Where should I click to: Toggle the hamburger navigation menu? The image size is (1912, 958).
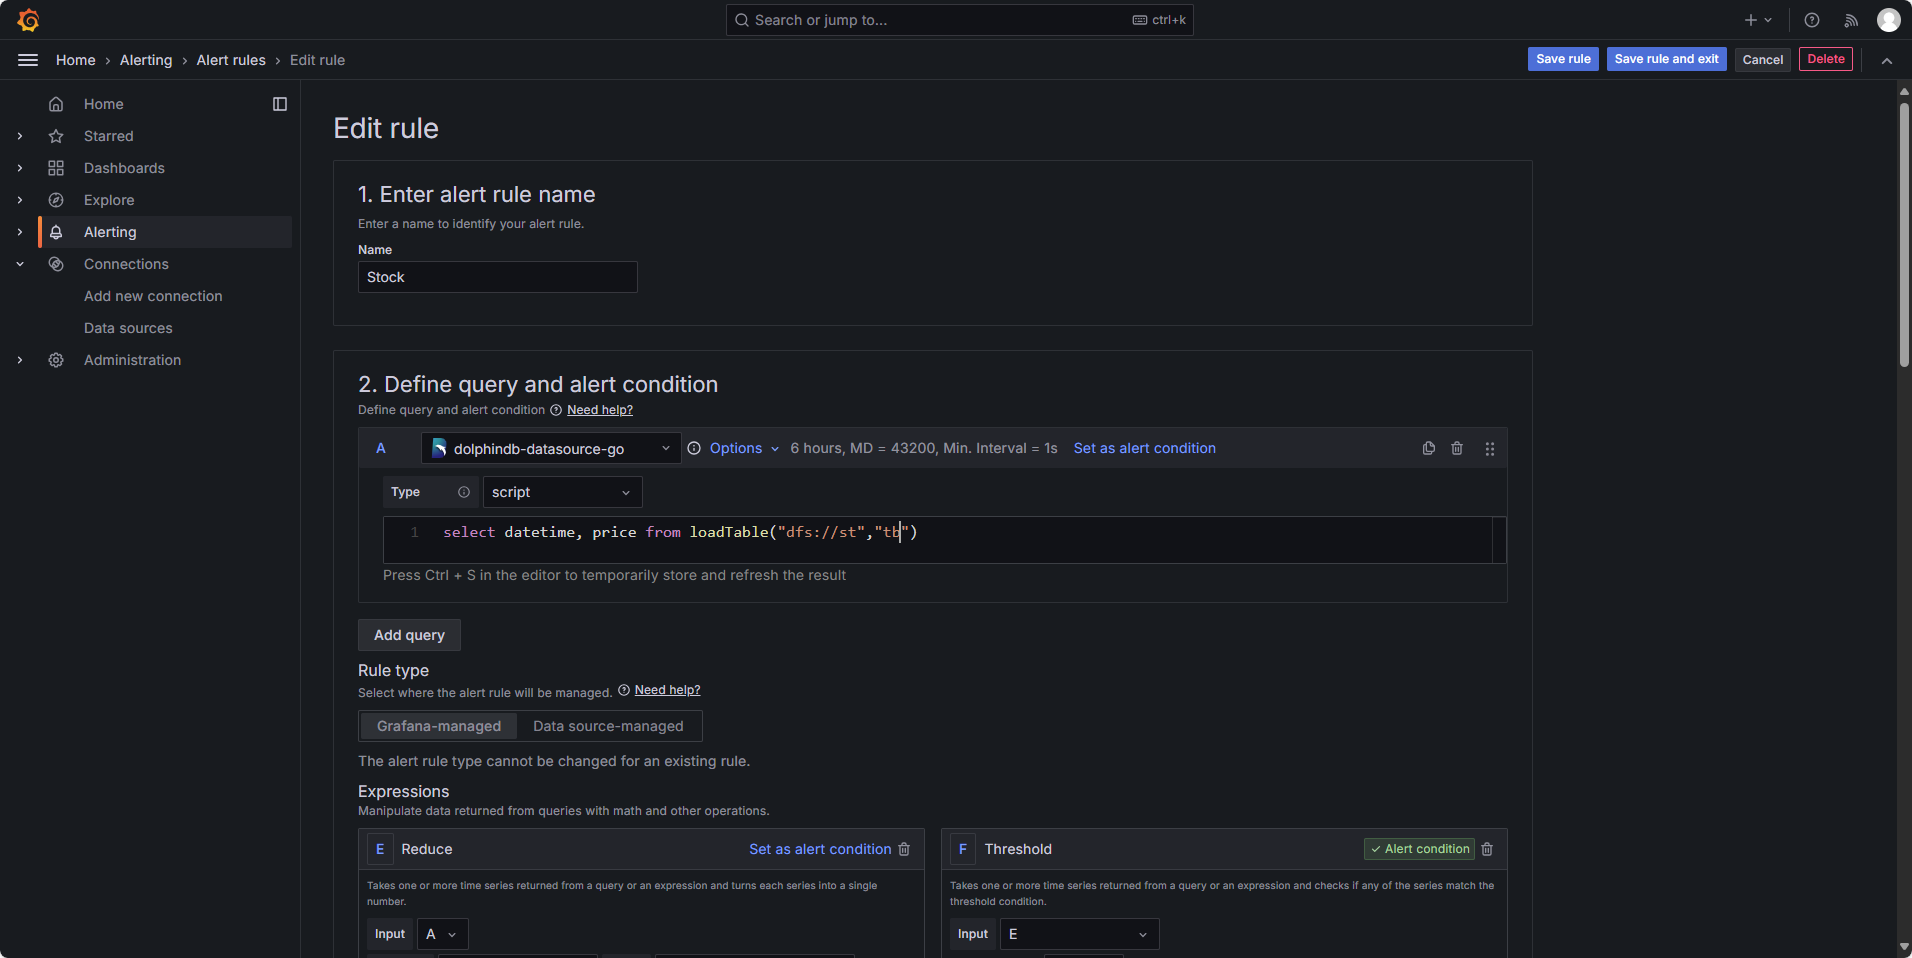pyautogui.click(x=28, y=60)
